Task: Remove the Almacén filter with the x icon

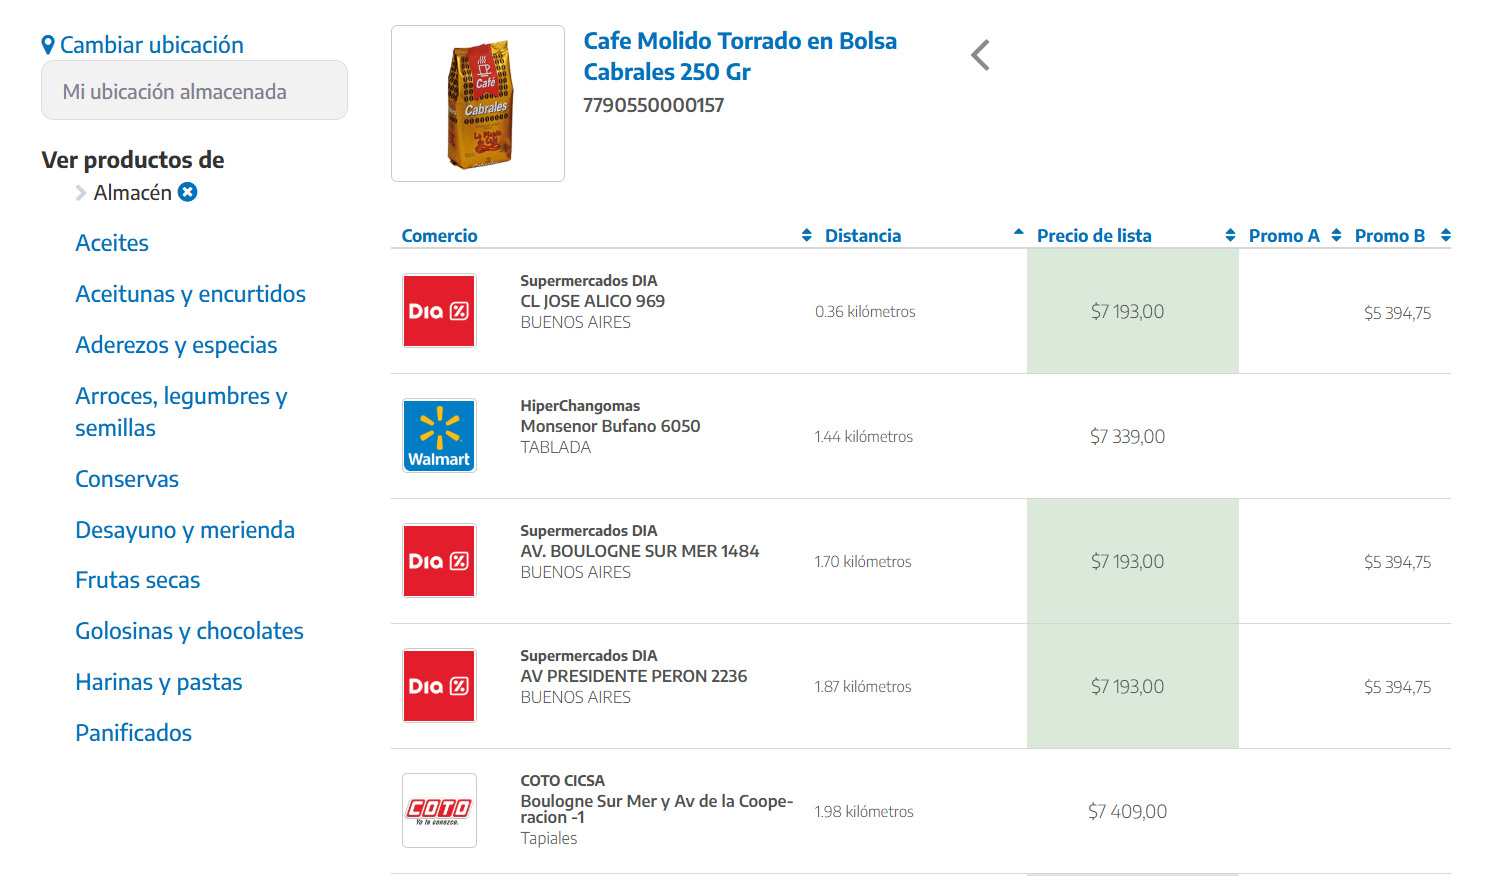Action: tap(188, 192)
